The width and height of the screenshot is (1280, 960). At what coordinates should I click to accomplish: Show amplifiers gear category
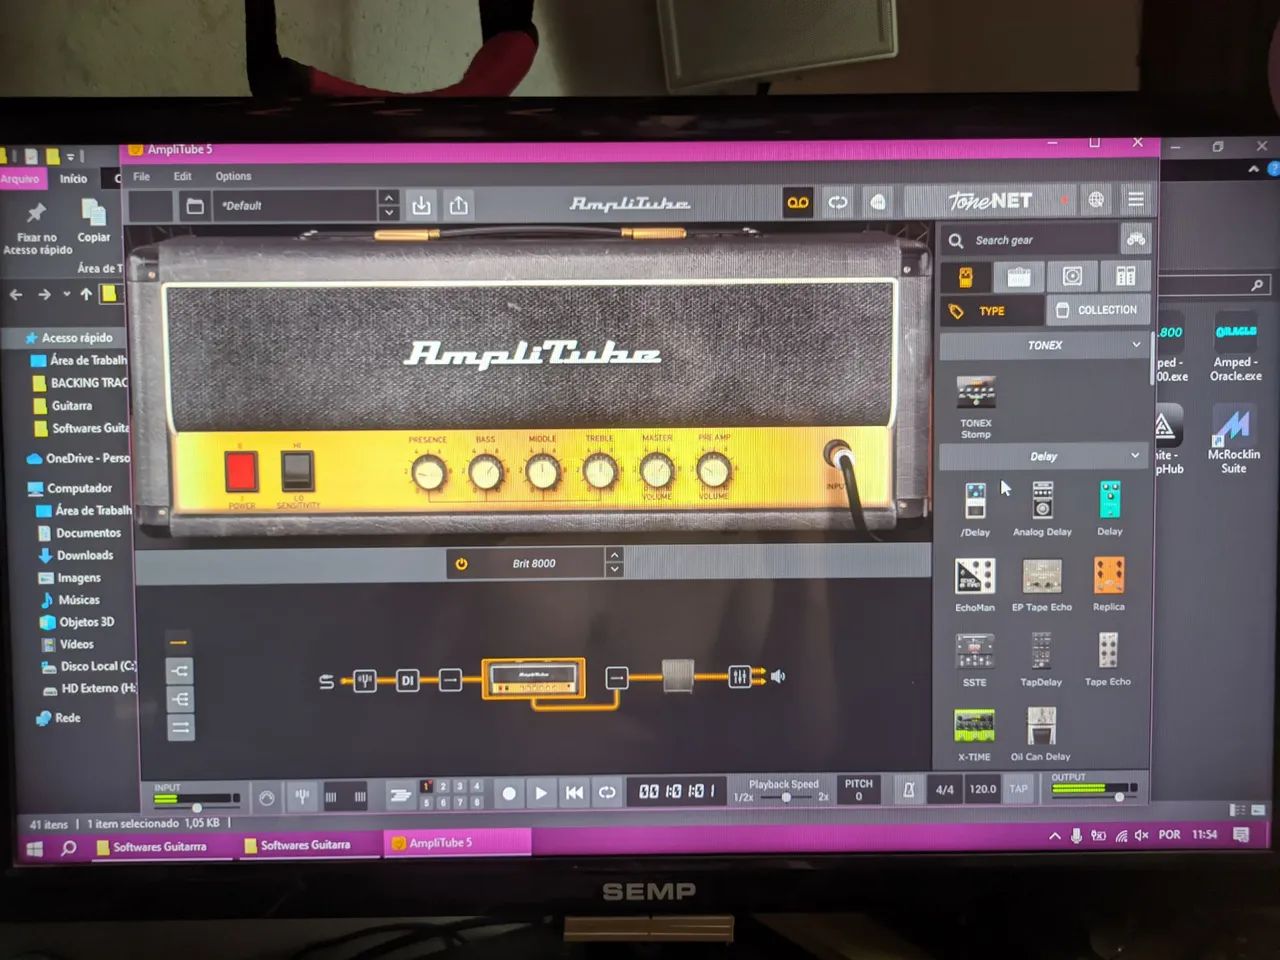point(1019,277)
